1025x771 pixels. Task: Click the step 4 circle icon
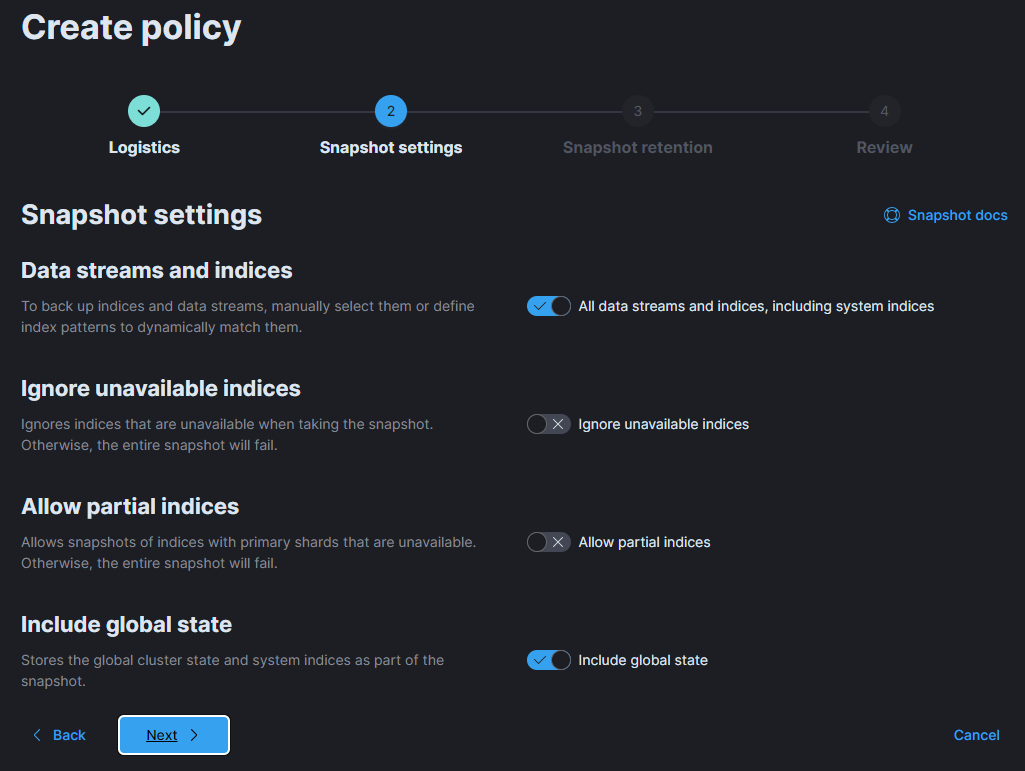tap(884, 111)
